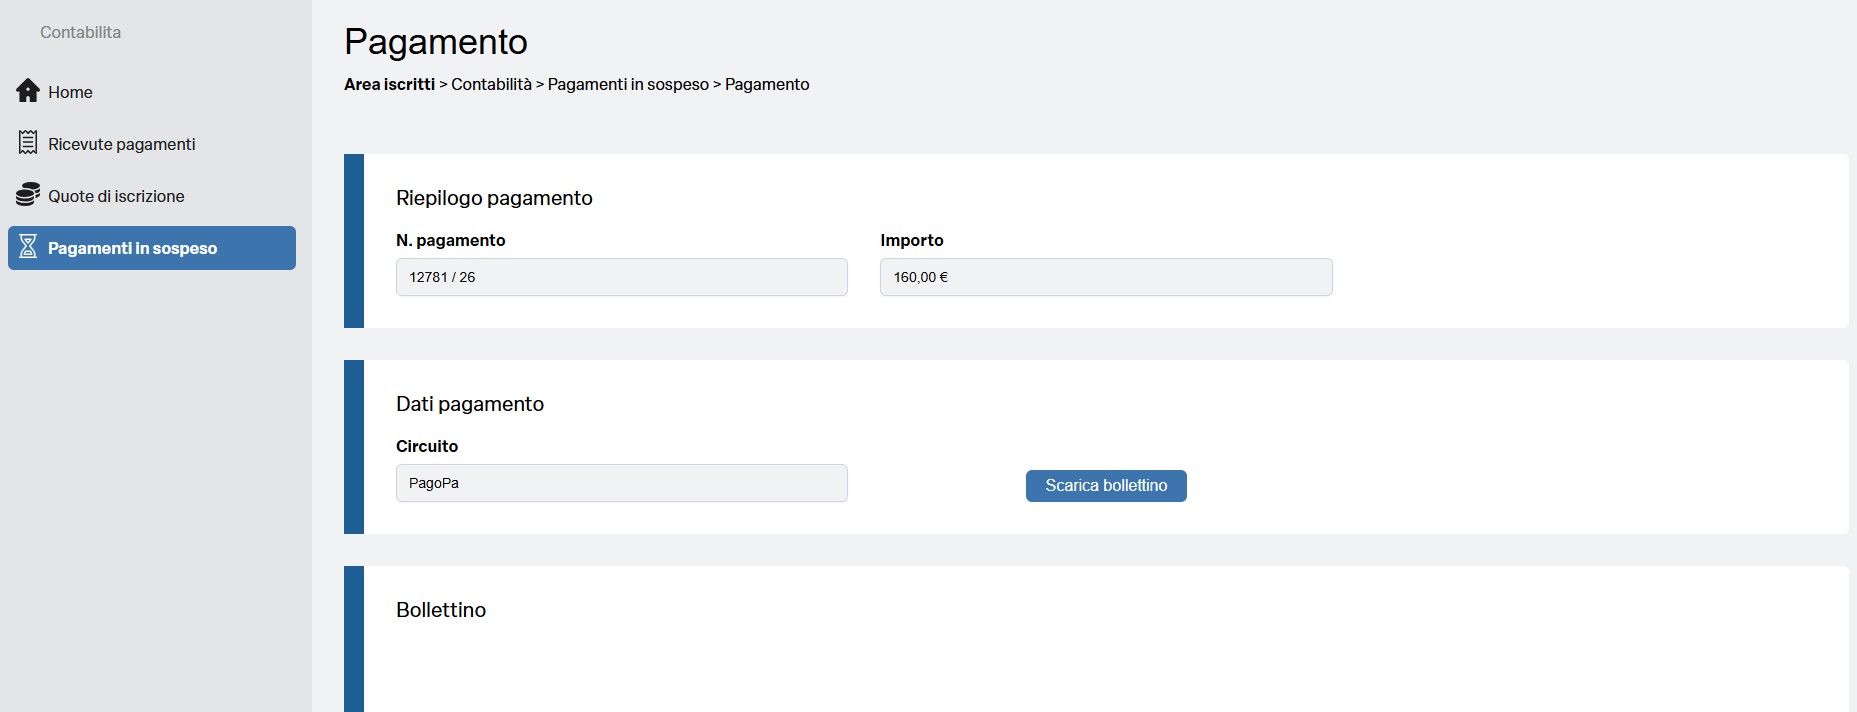The image size is (1857, 712).
Task: Click the Dati pagamento section heading
Action: click(470, 404)
